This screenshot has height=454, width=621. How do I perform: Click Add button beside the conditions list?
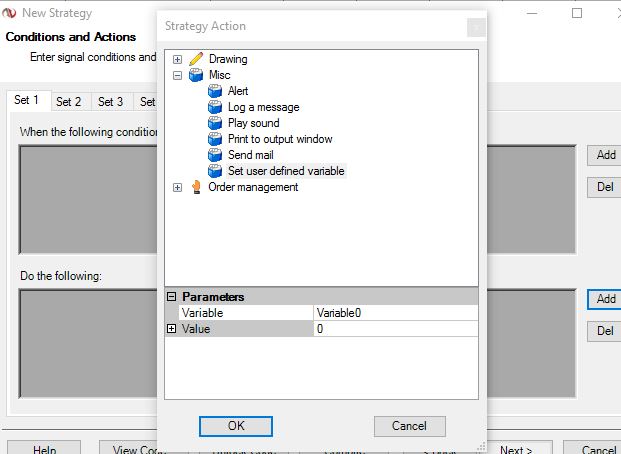pos(606,155)
